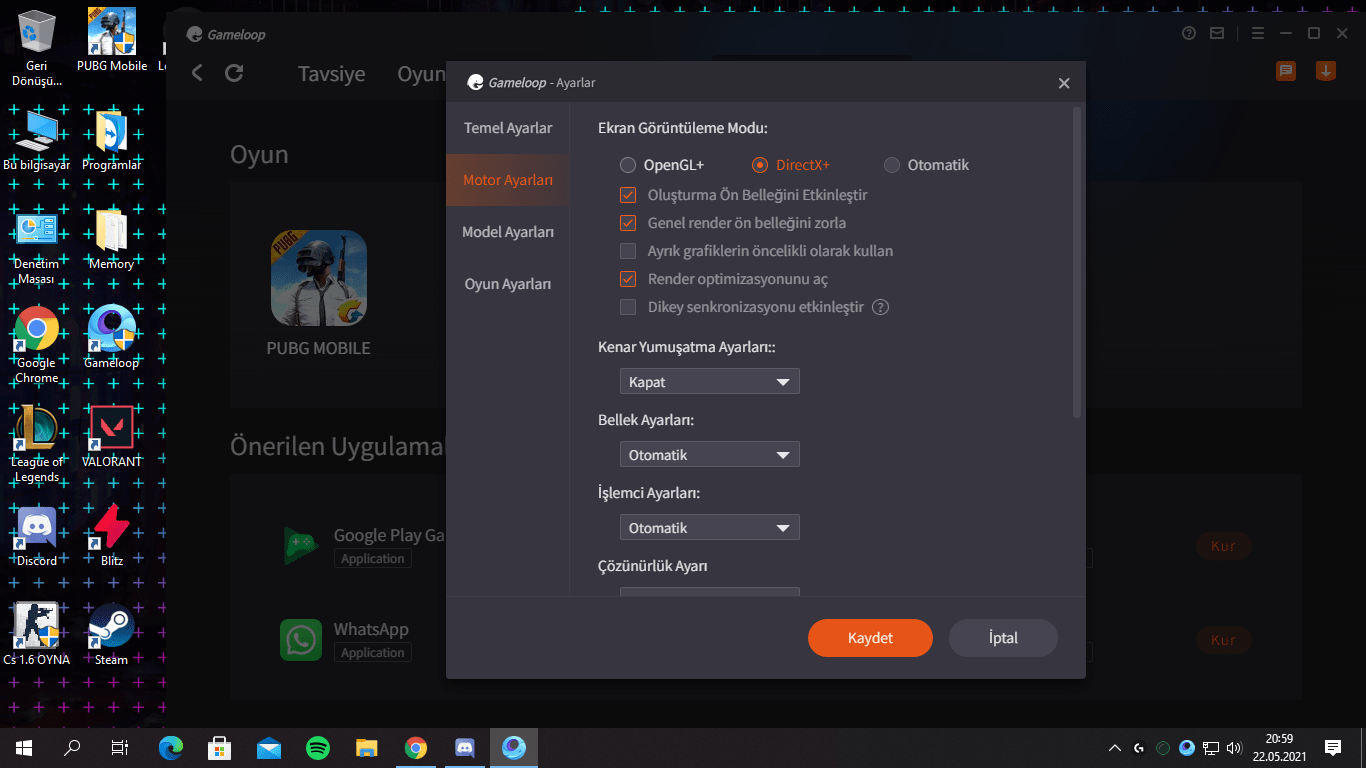Open the Discord desktop shortcut

38,535
